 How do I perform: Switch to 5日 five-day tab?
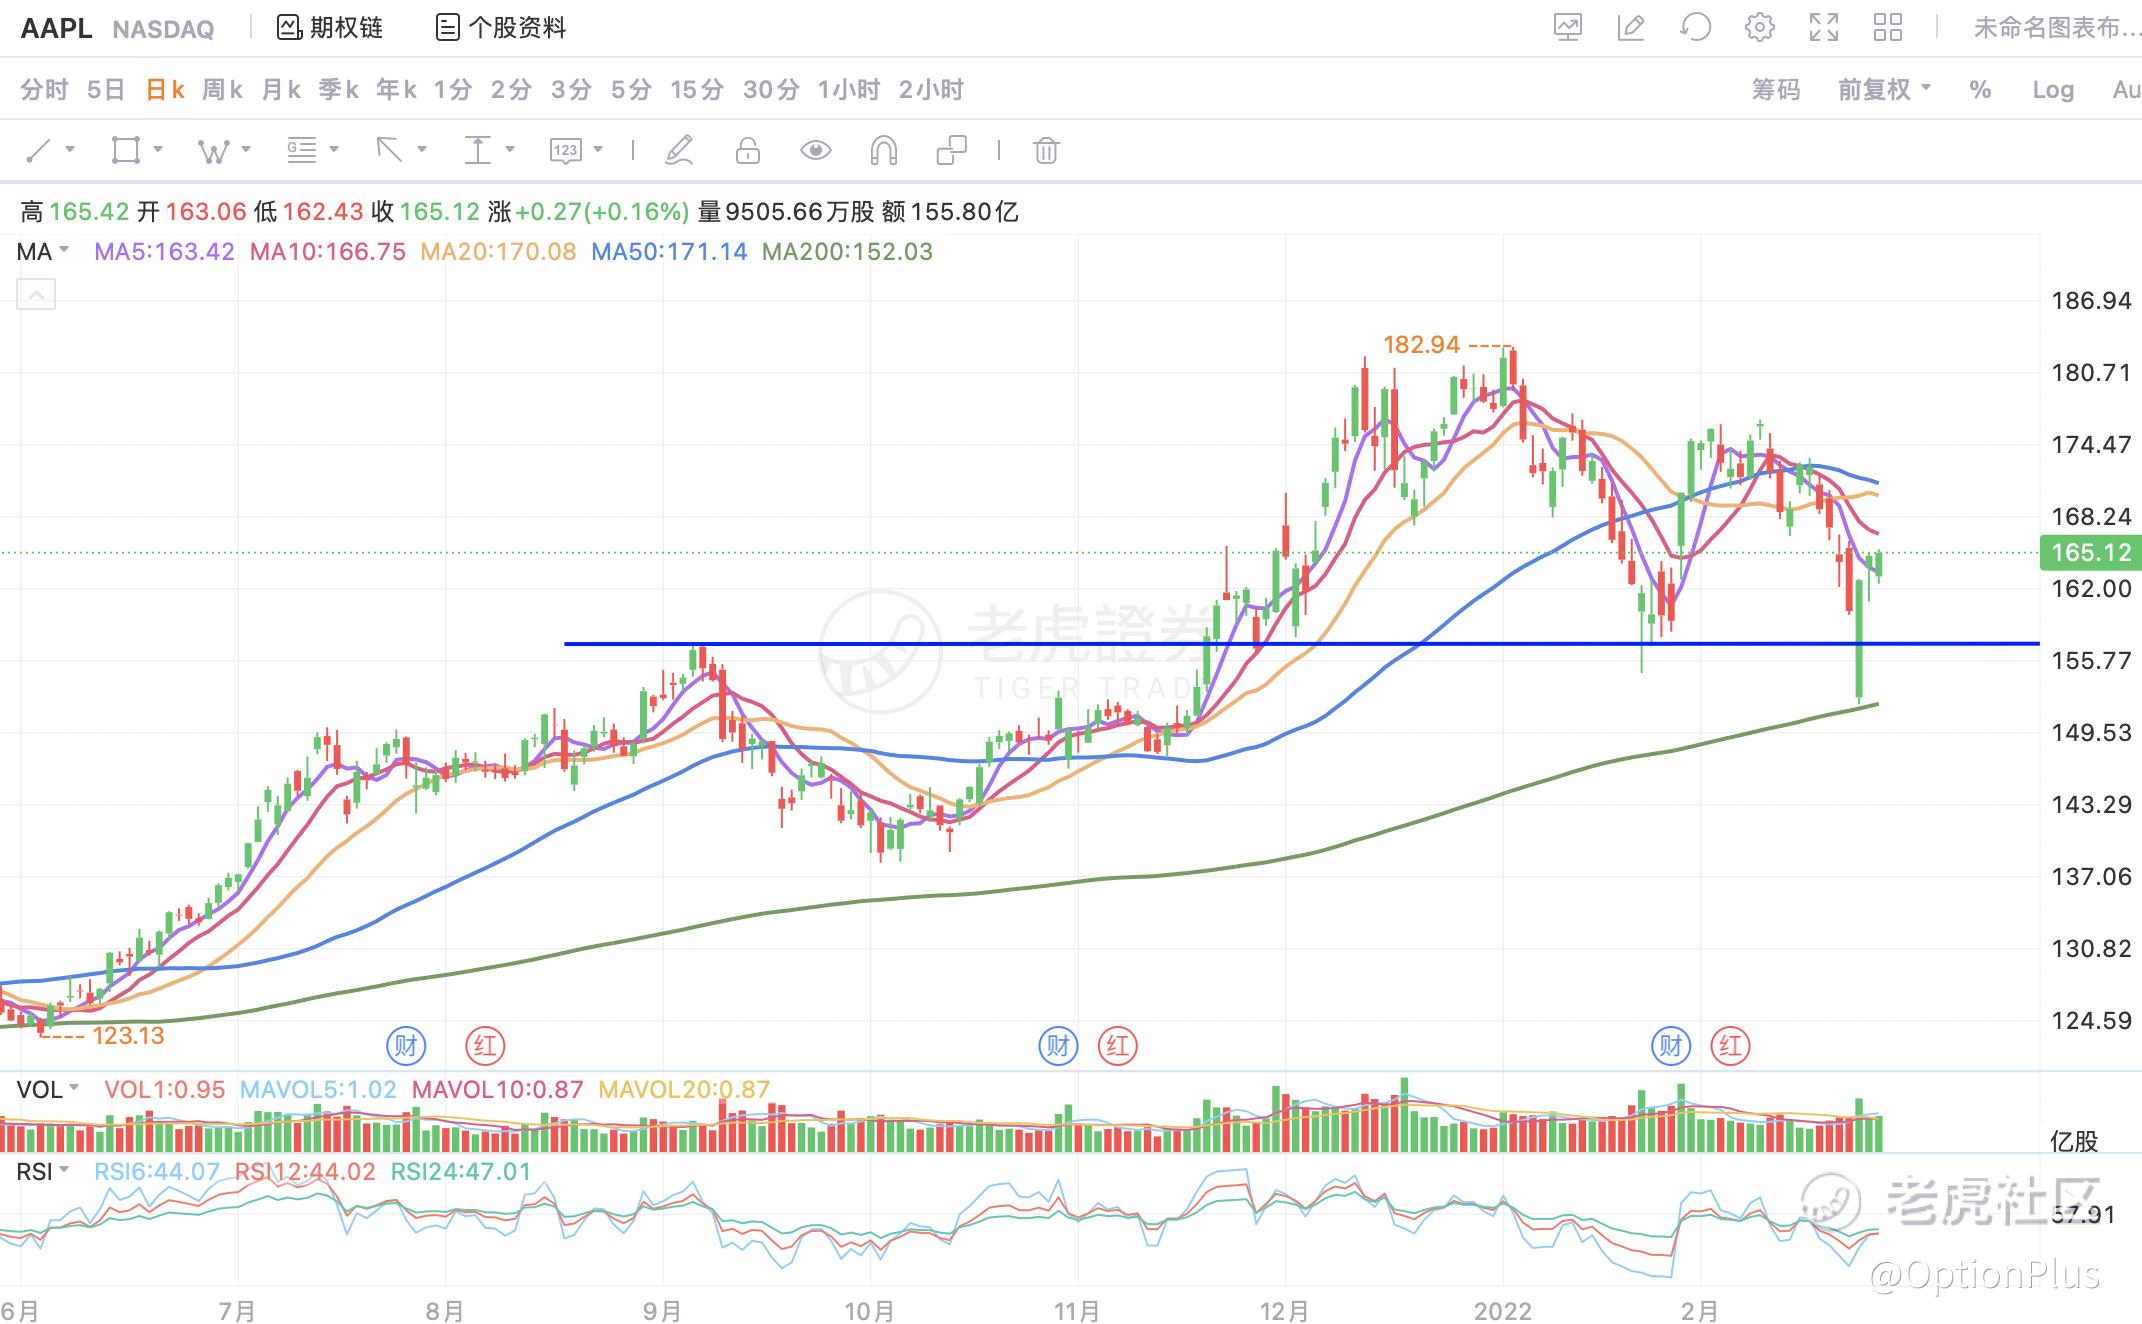106,90
